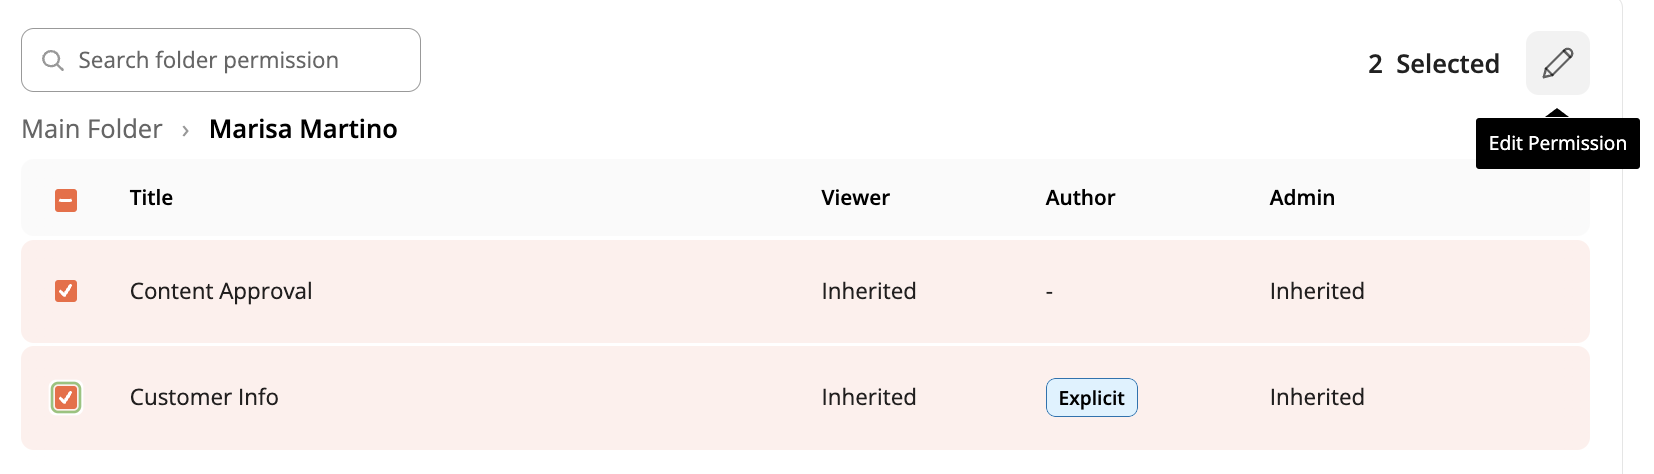The image size is (1654, 474).
Task: Select the Customer Info row title
Action: pyautogui.click(x=204, y=397)
